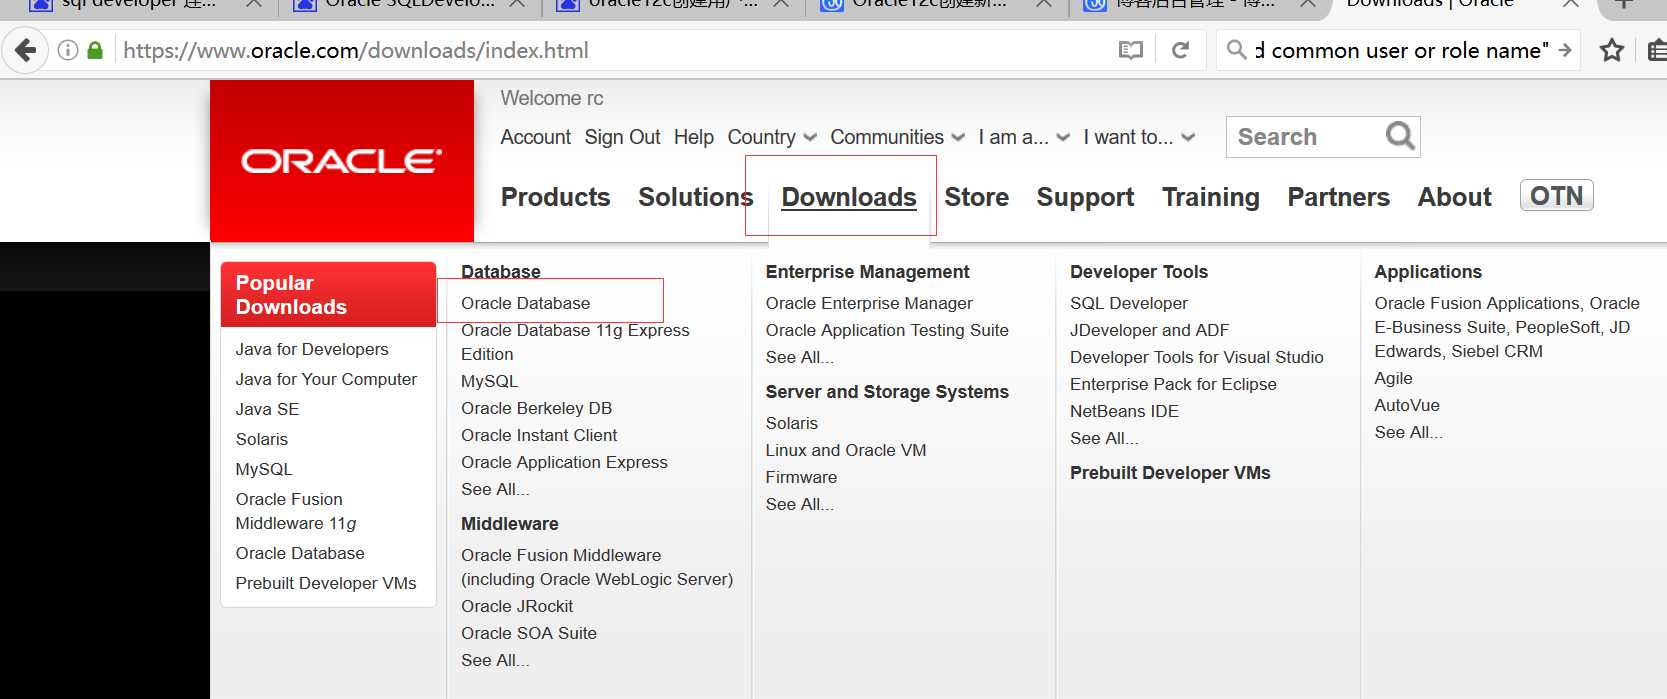
Task: Open the Firmware link
Action: click(801, 477)
